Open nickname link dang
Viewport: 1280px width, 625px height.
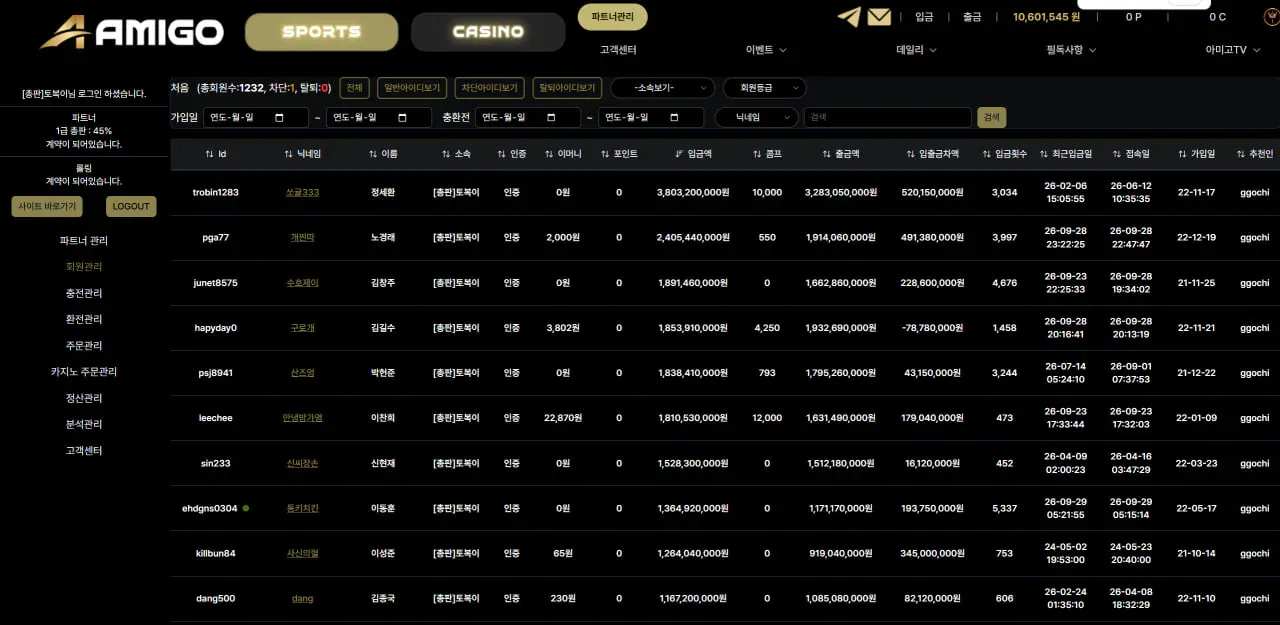click(x=302, y=598)
